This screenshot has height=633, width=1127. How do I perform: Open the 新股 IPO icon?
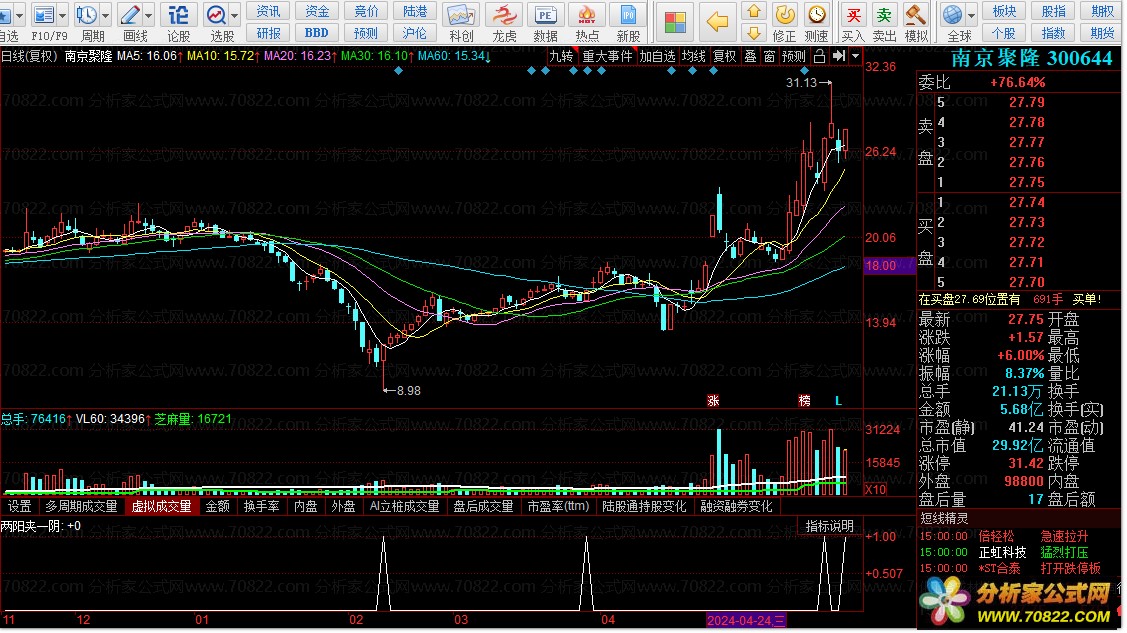point(628,15)
